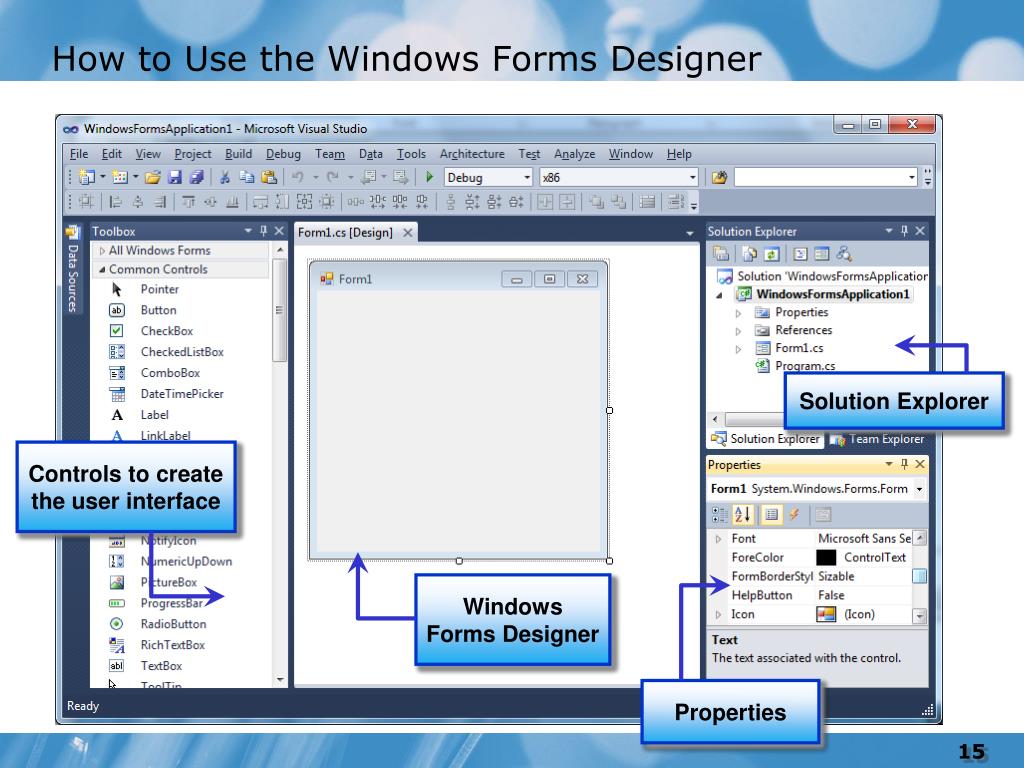This screenshot has height=768, width=1024.
Task: Select the PictureBox control in Toolbox
Action: pyautogui.click(x=168, y=582)
